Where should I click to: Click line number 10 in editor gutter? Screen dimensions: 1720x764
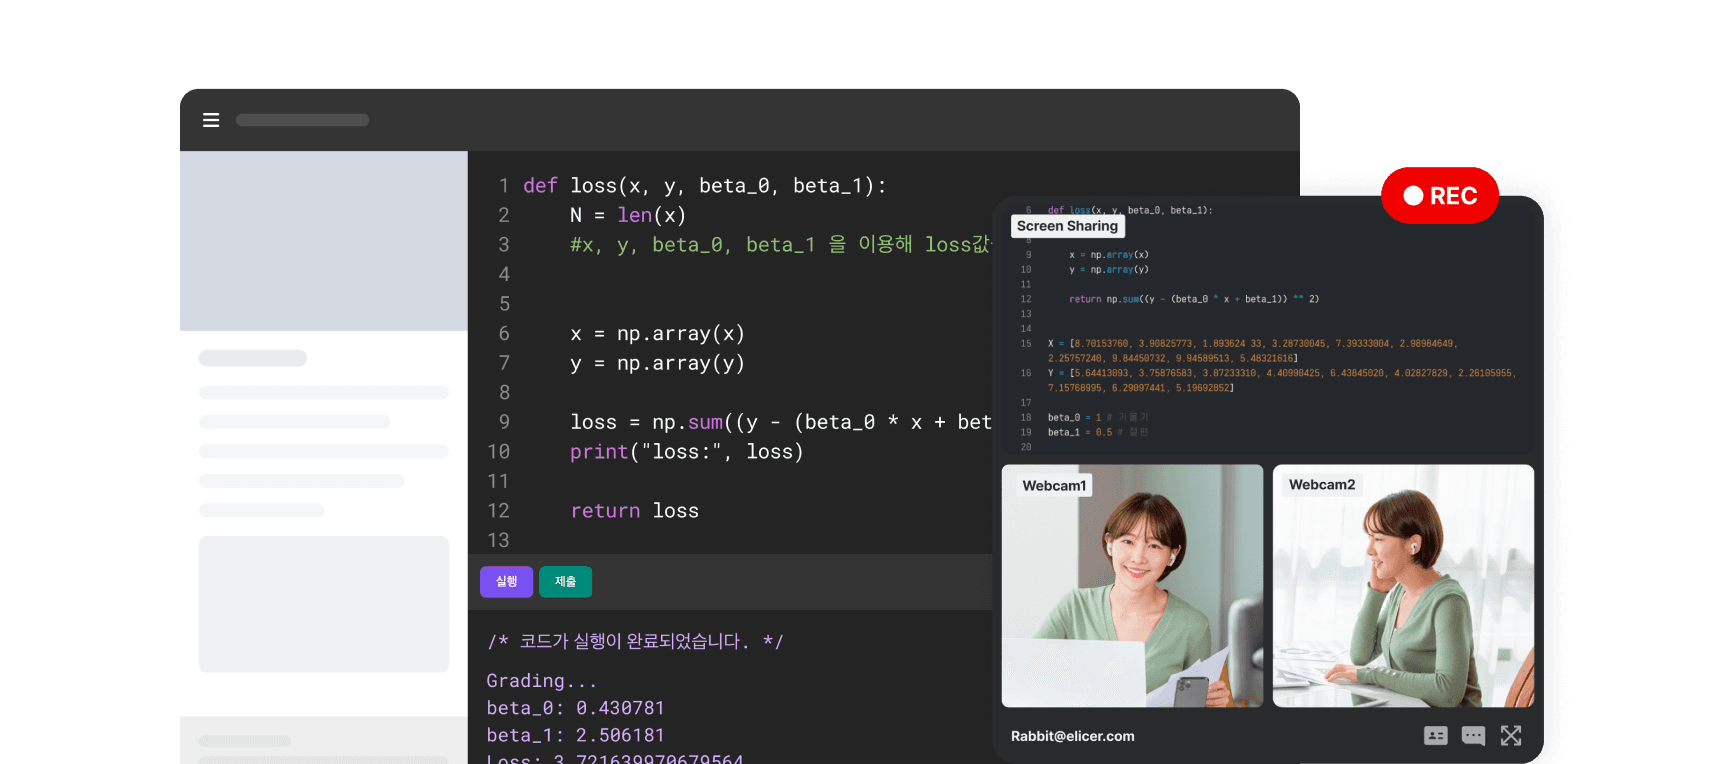pos(498,452)
